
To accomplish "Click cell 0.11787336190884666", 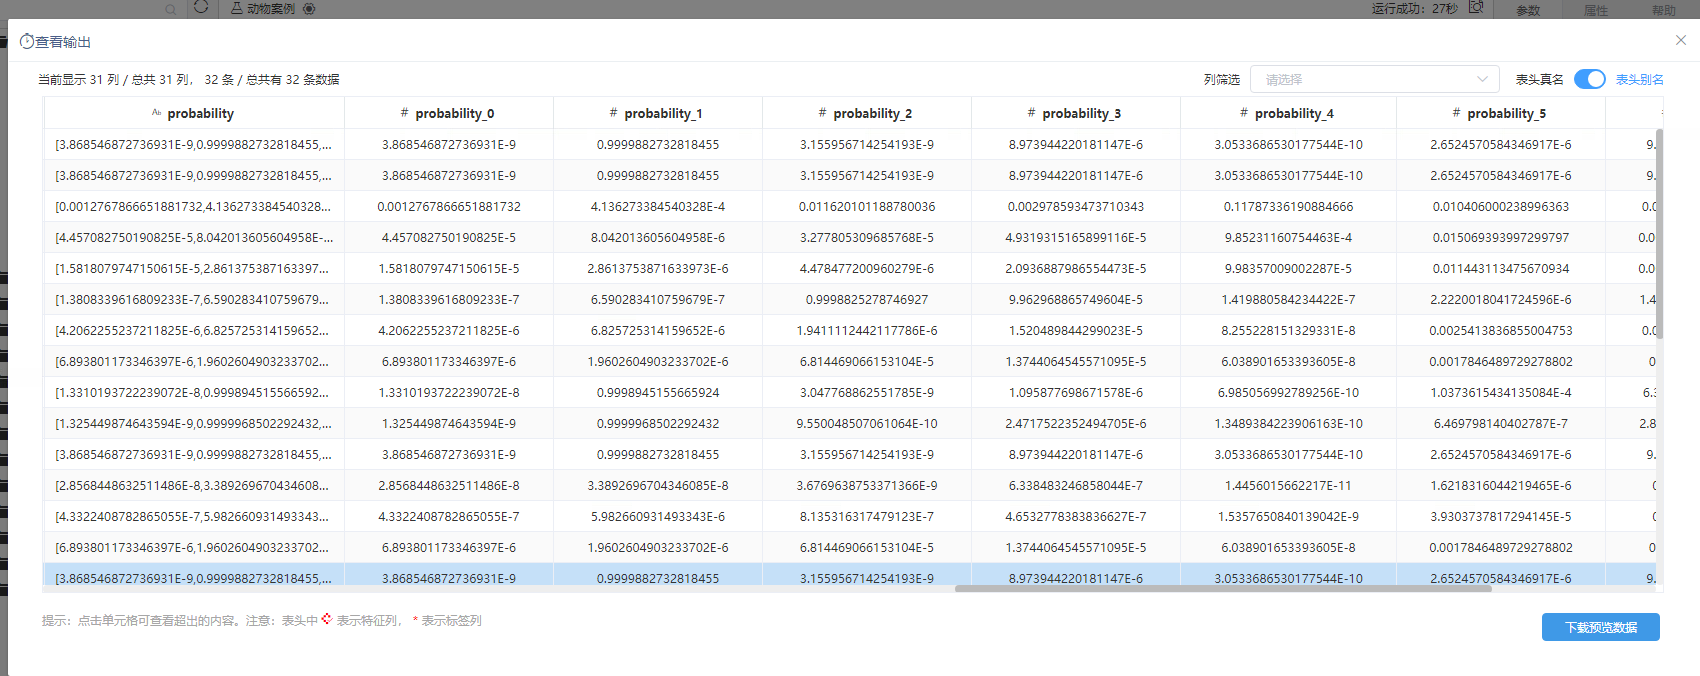I will 1288,206.
